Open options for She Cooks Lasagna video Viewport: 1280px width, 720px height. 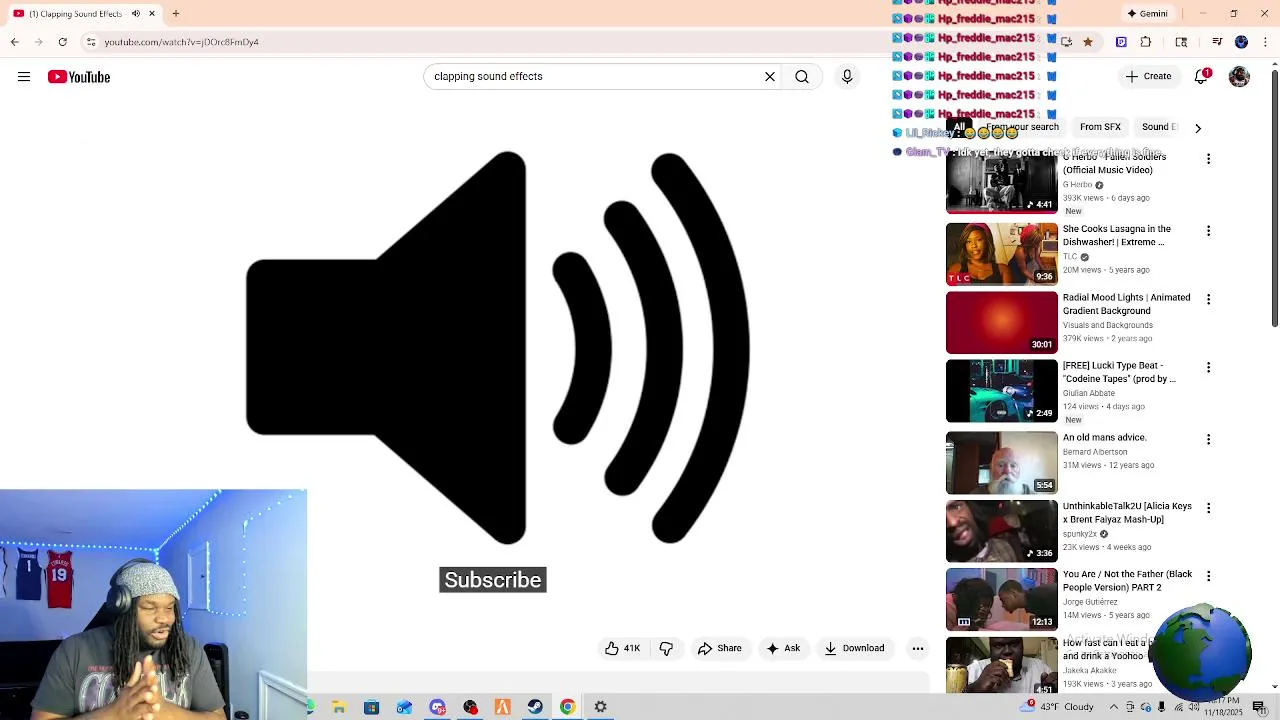1208,231
